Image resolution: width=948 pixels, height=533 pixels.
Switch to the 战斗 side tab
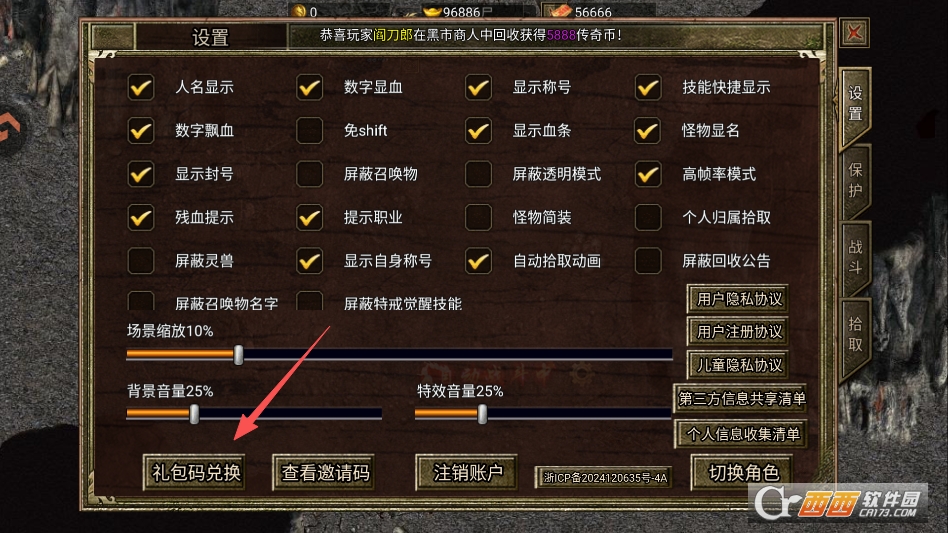coord(855,257)
